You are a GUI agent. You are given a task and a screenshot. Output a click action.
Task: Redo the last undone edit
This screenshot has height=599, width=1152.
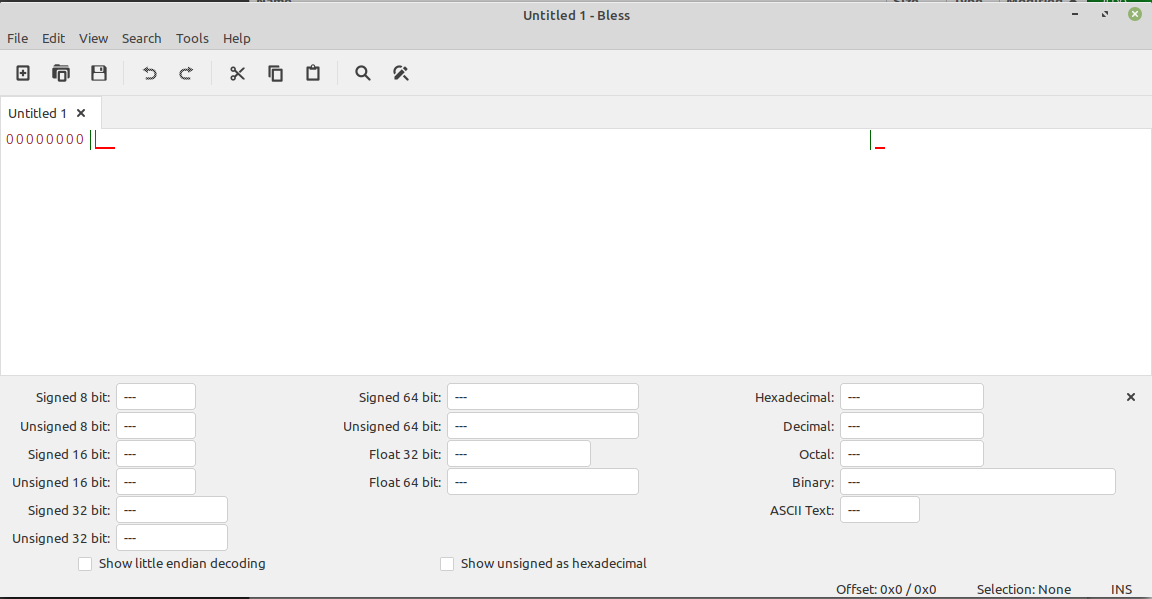[186, 73]
